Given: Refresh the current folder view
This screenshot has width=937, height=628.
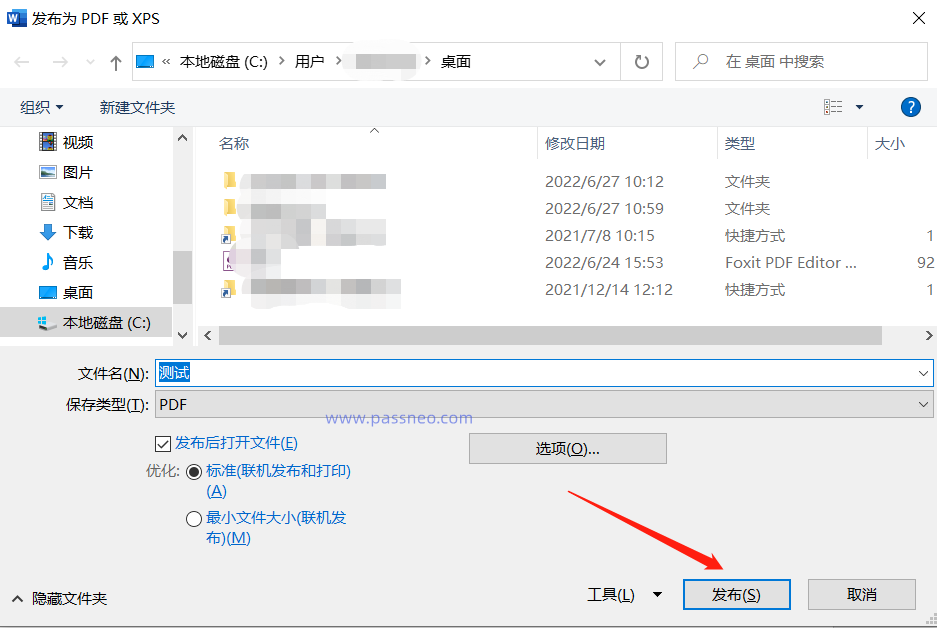Looking at the screenshot, I should pos(640,61).
